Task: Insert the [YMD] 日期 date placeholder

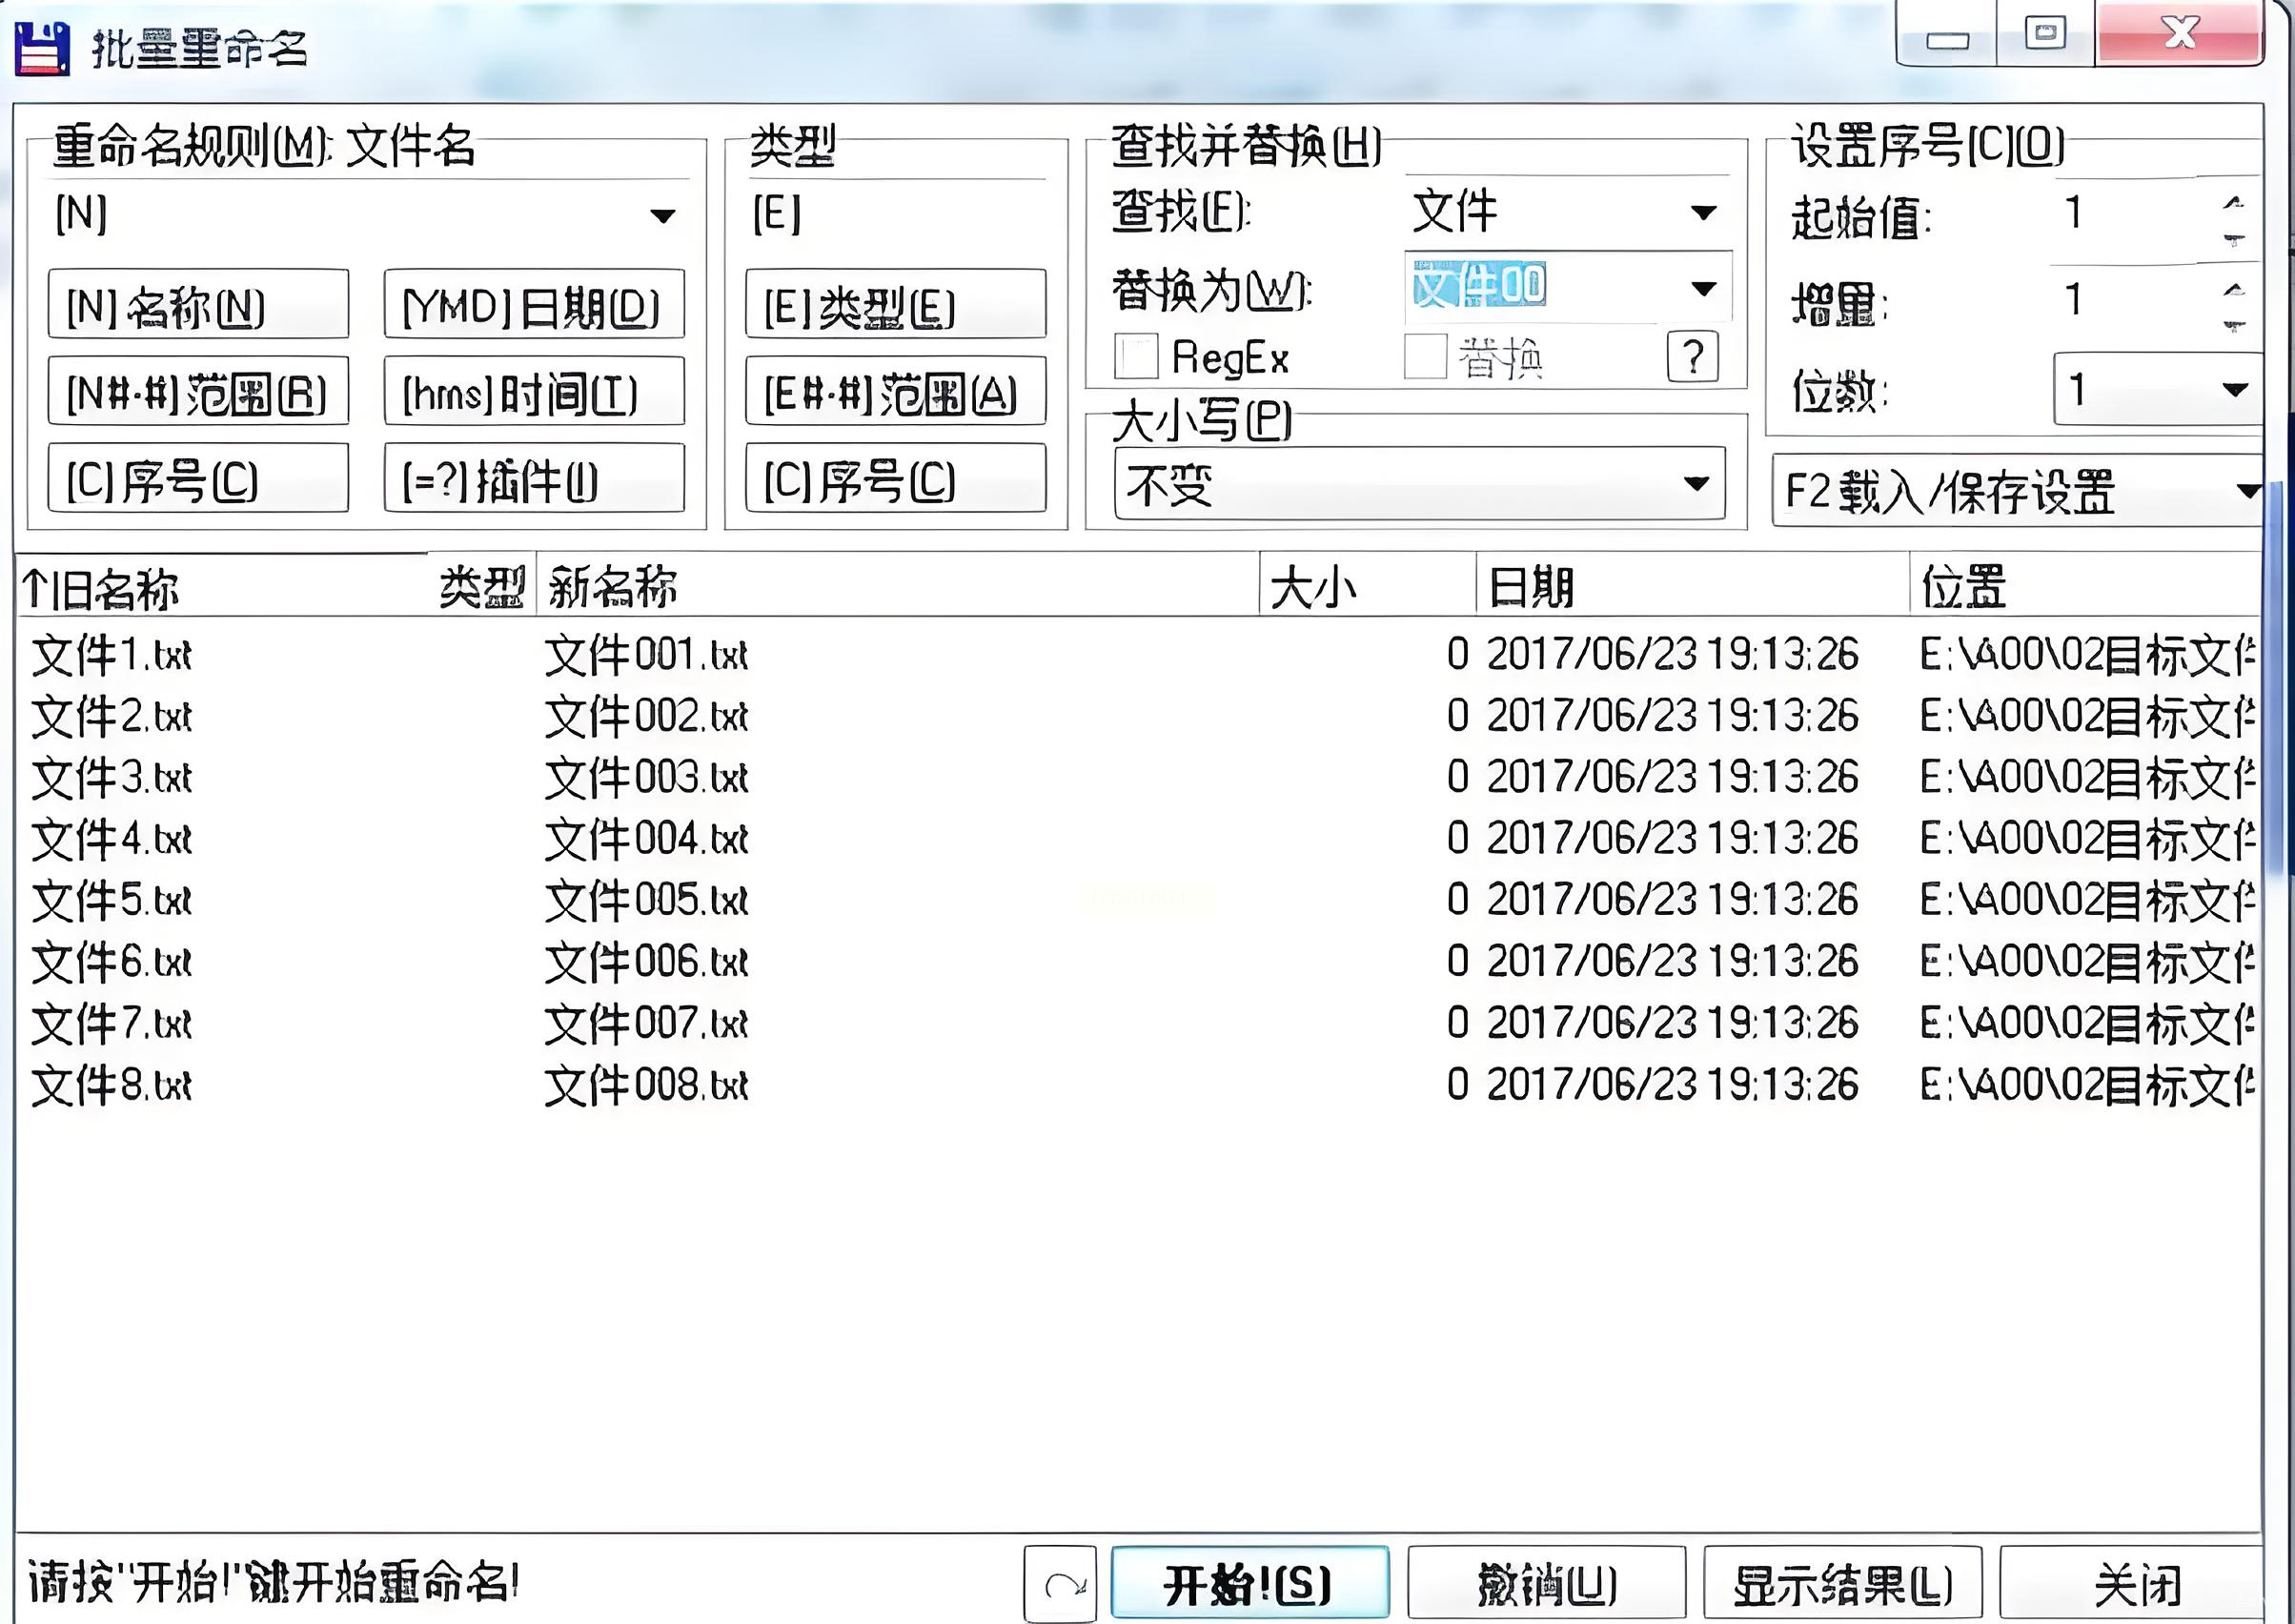Action: click(534, 306)
